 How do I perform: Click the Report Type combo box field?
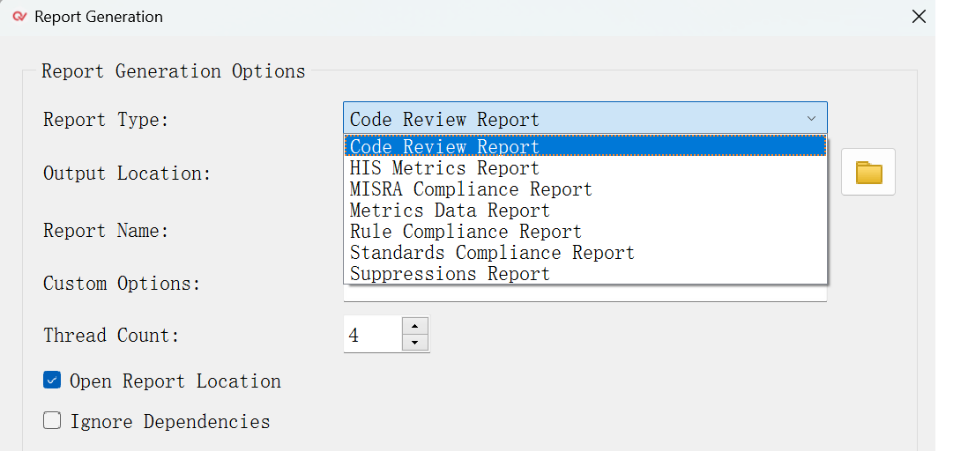tap(570, 119)
